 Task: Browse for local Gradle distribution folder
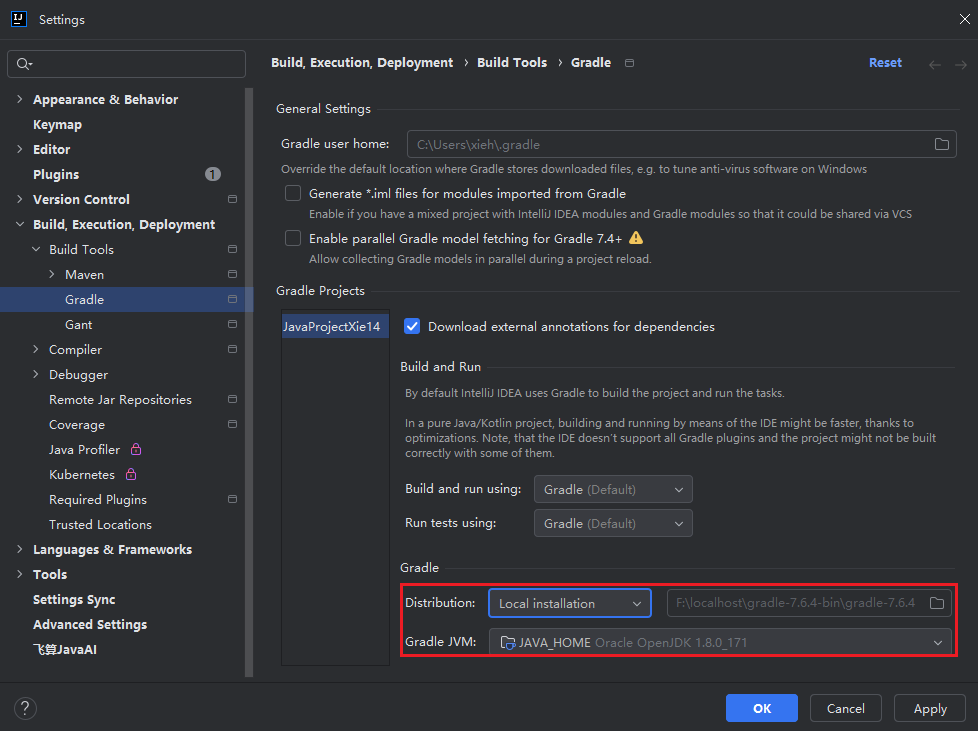[937, 603]
